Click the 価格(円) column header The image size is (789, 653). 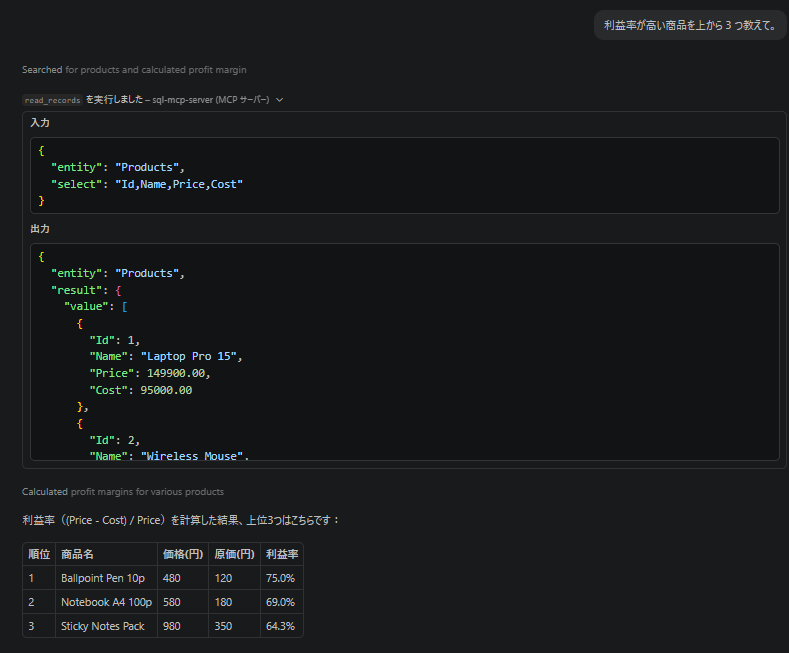coord(183,554)
